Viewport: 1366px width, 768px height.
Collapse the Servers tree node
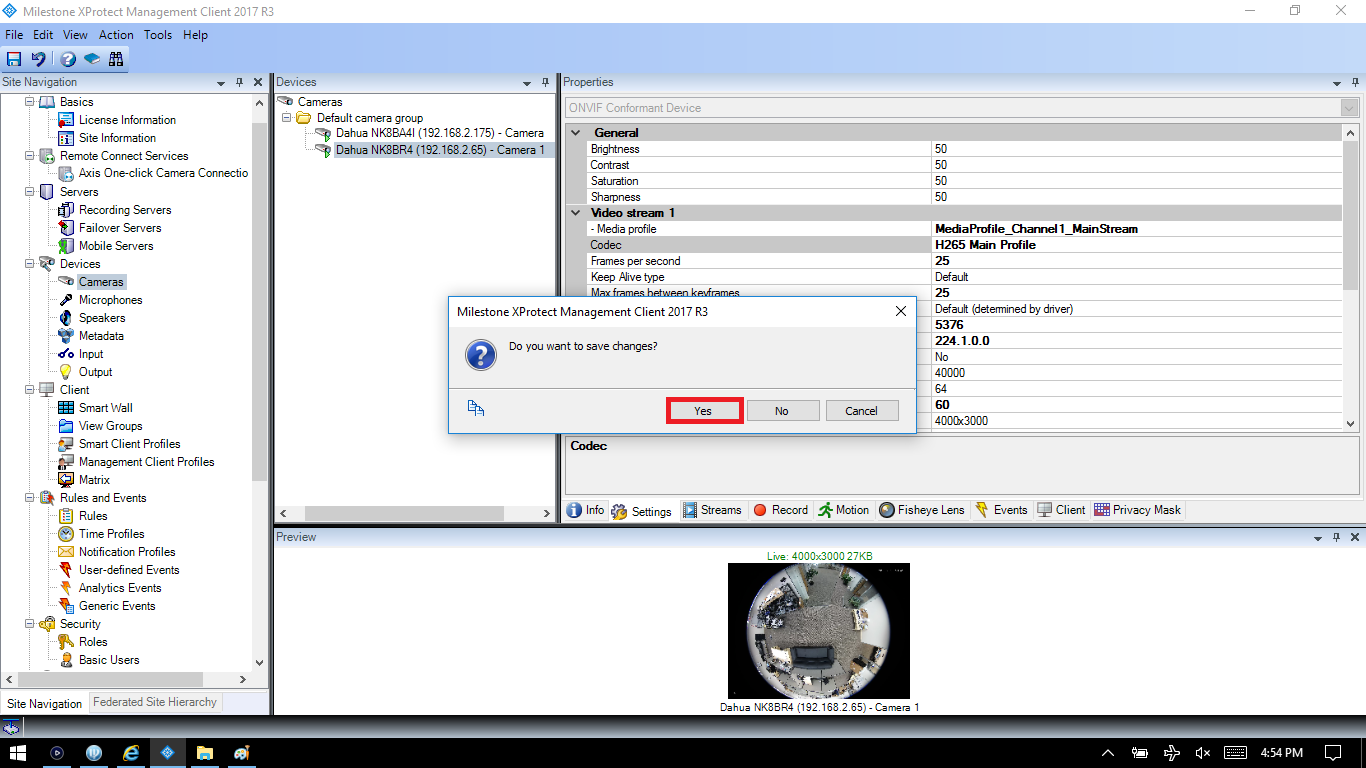click(29, 192)
